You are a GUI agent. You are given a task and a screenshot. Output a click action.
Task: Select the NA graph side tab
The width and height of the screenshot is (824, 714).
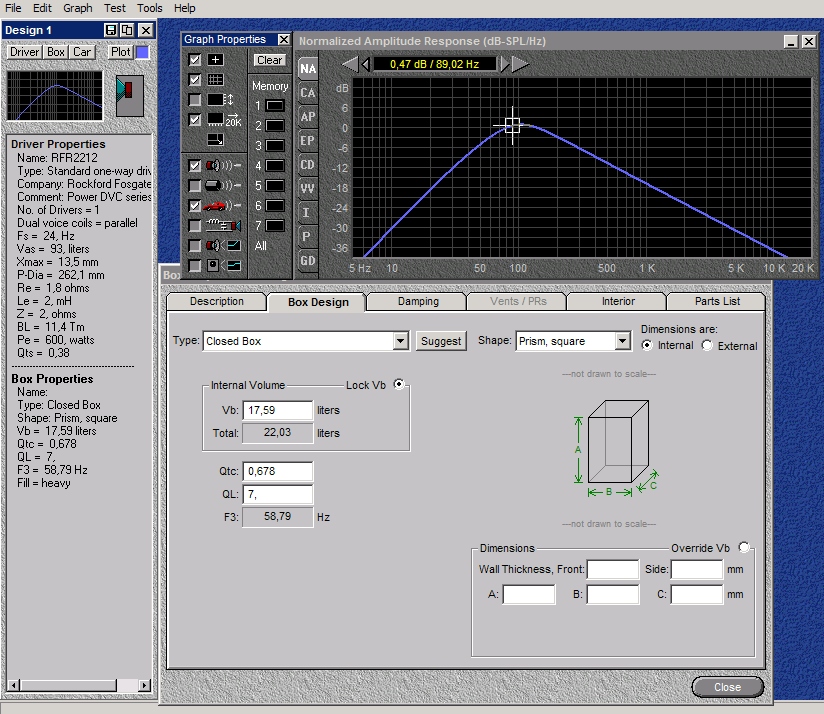click(x=308, y=69)
